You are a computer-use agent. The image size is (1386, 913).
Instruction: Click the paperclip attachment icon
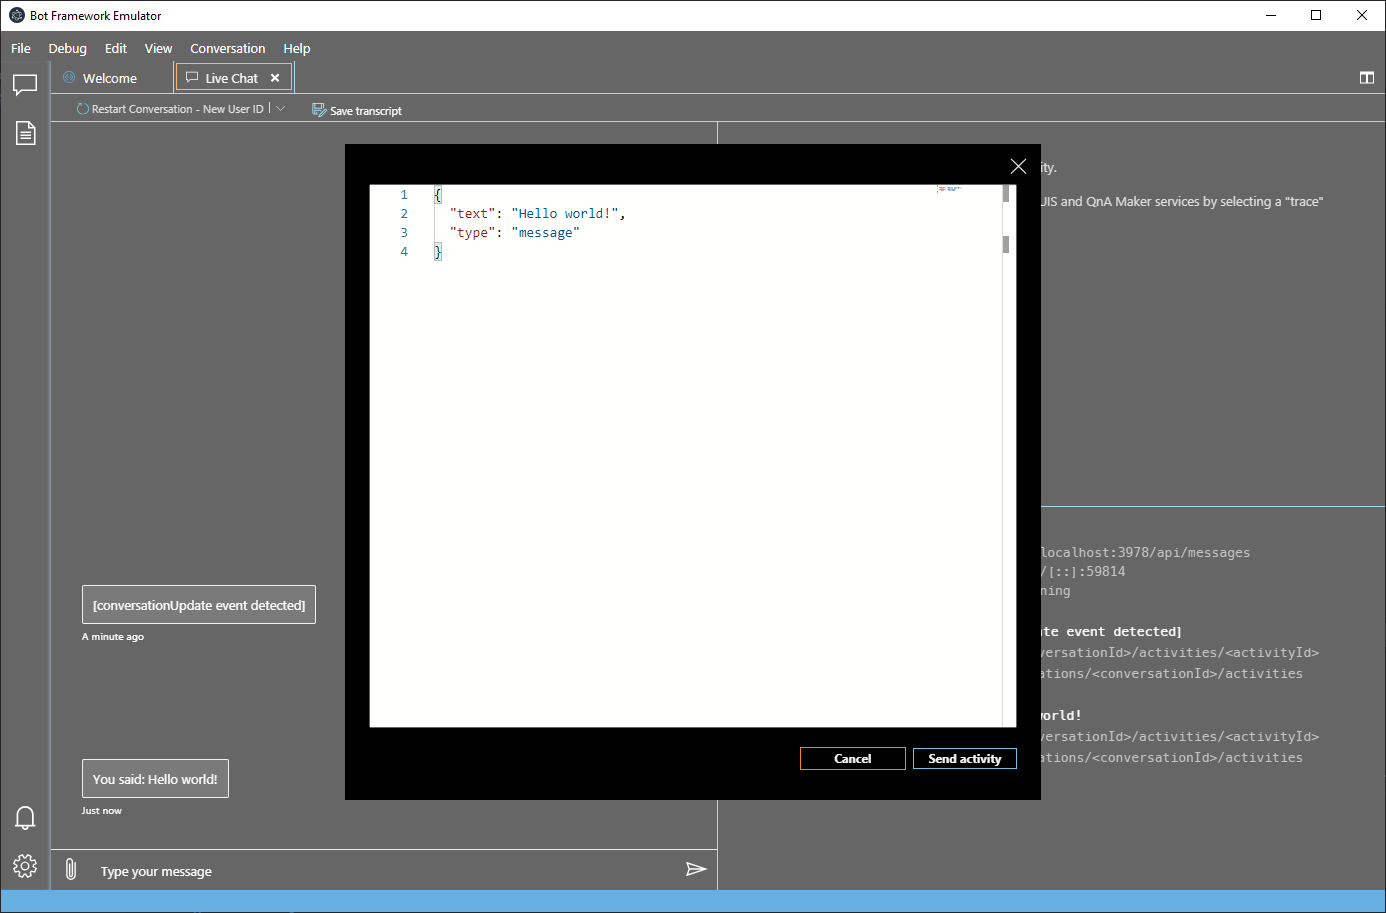[71, 869]
